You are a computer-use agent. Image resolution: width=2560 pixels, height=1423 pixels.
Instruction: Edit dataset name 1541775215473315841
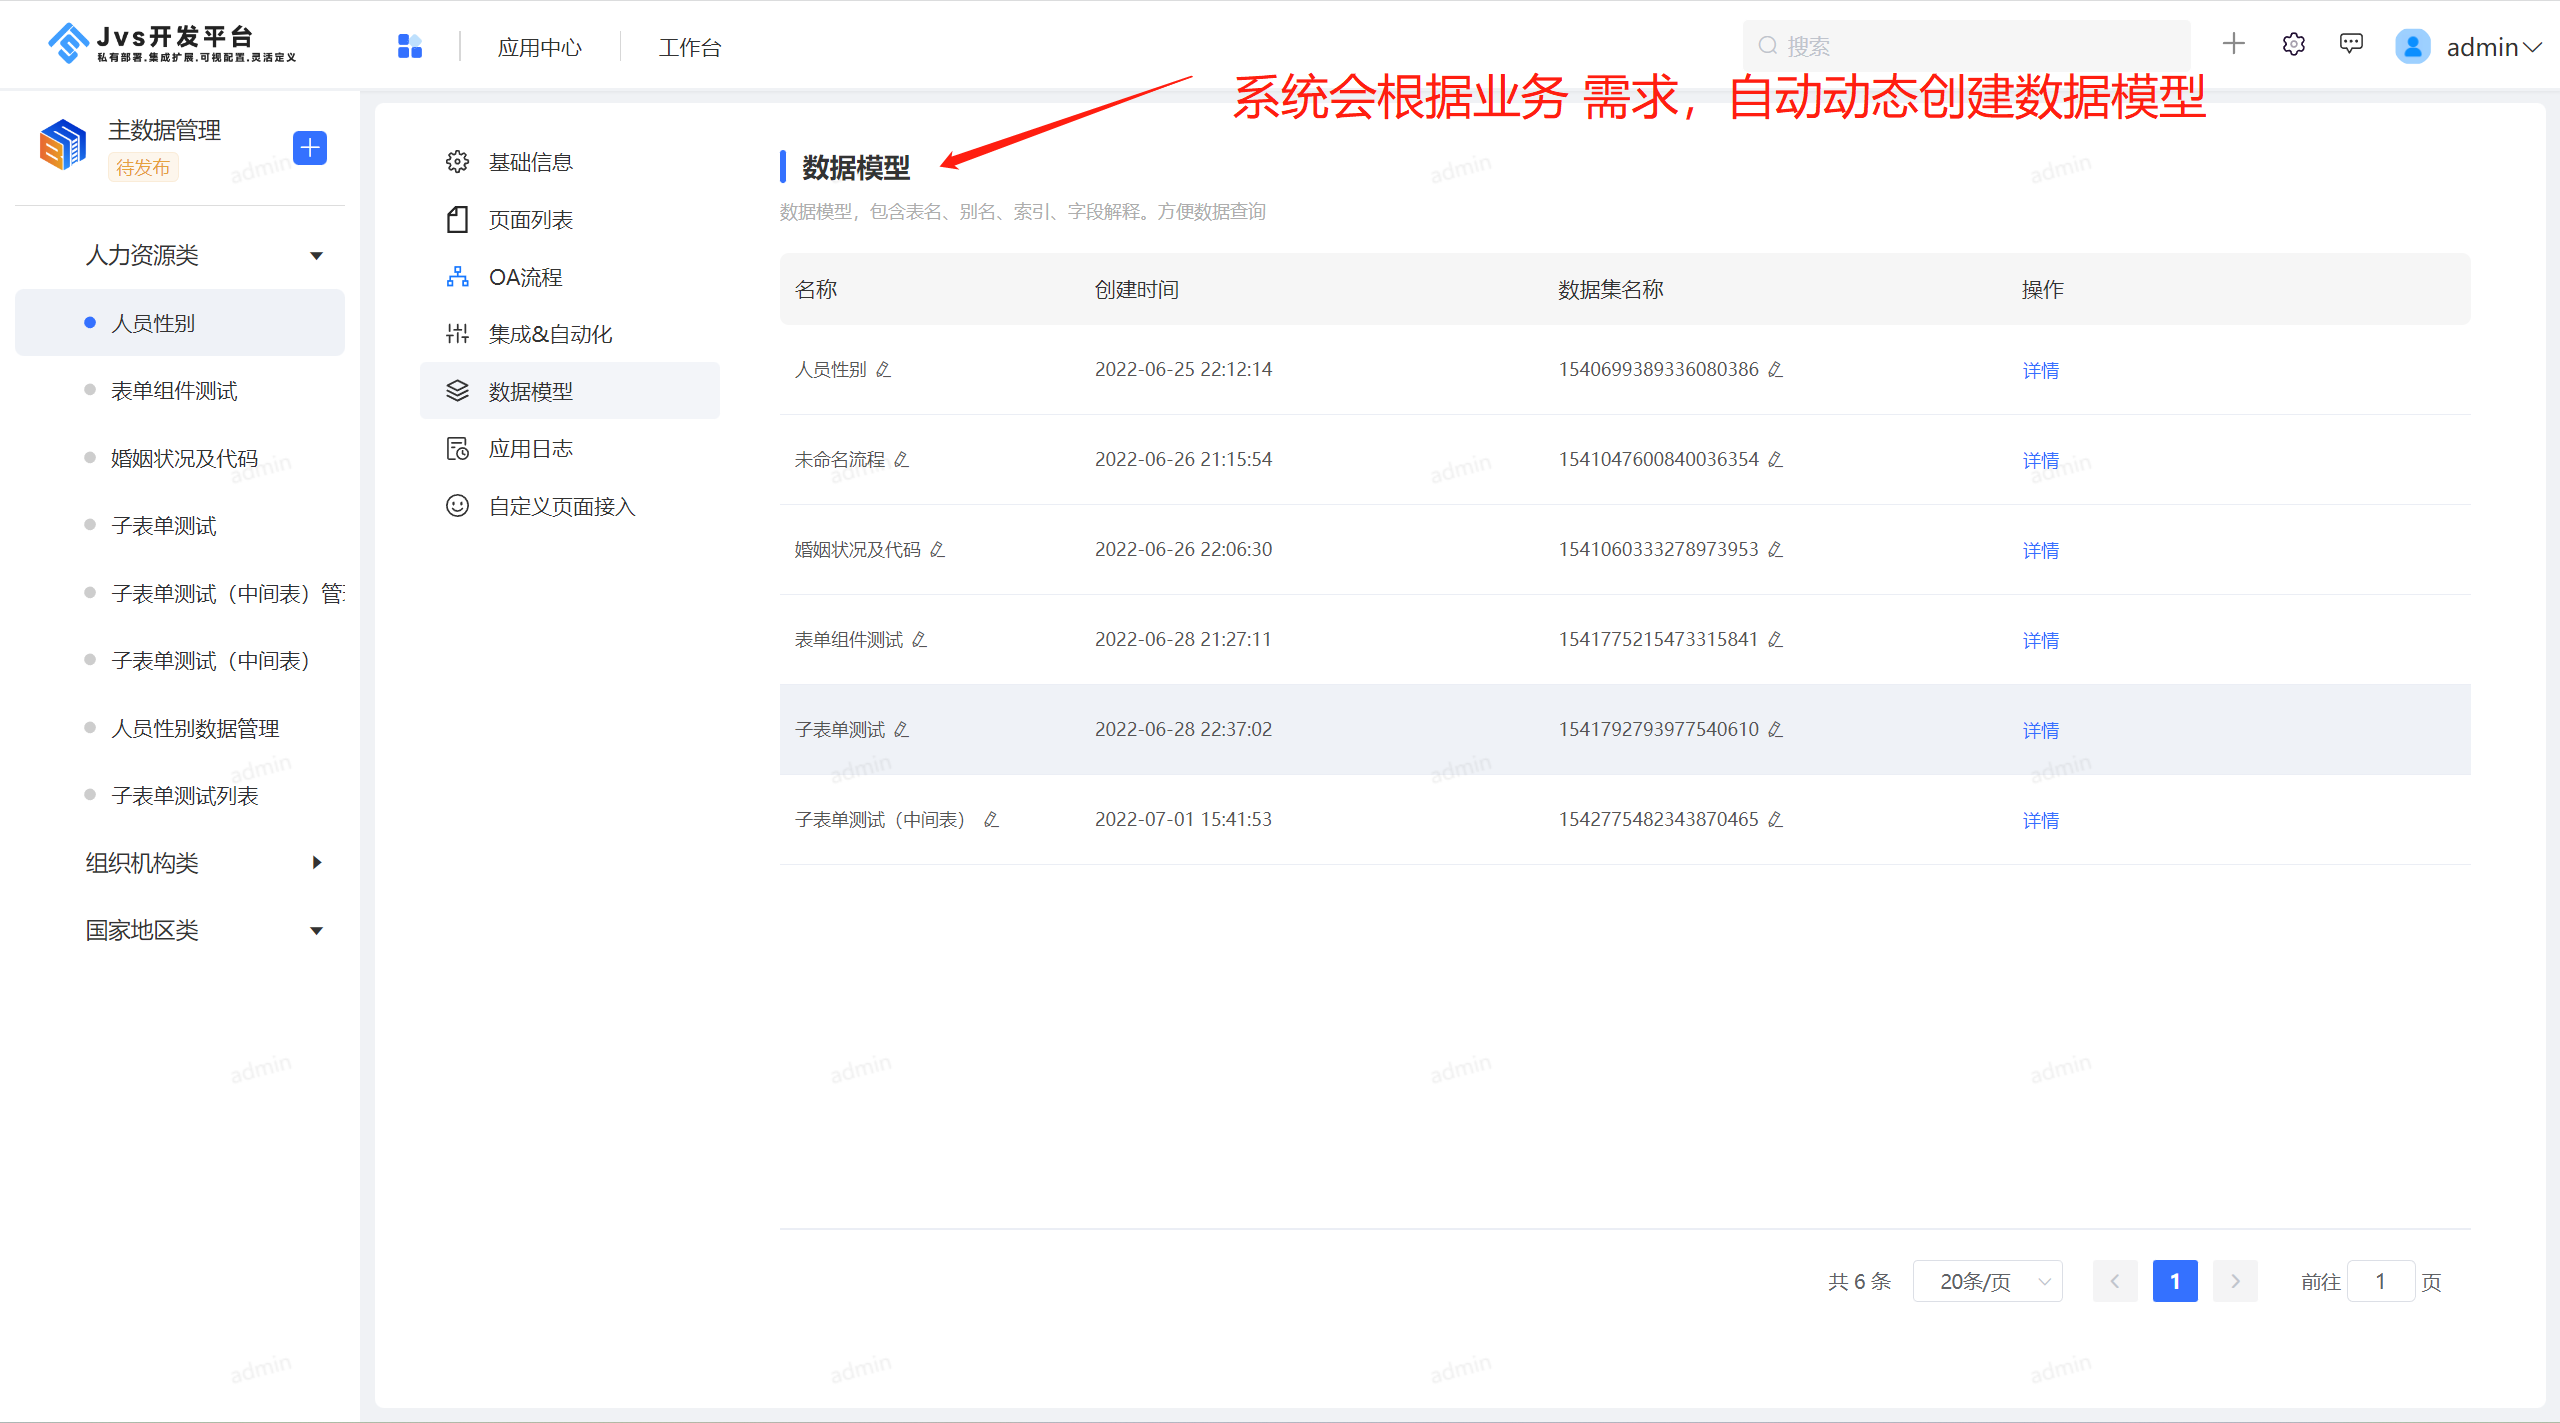(1775, 640)
